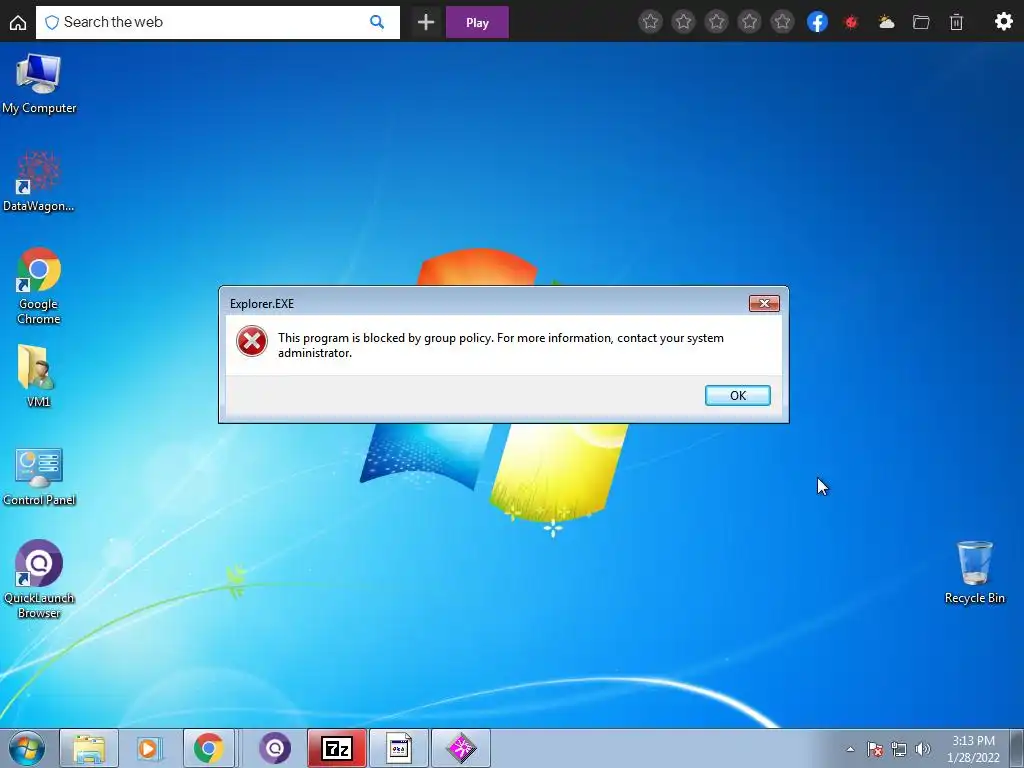This screenshot has width=1024, height=768.
Task: Click the Action Center flag icon
Action: click(x=875, y=749)
